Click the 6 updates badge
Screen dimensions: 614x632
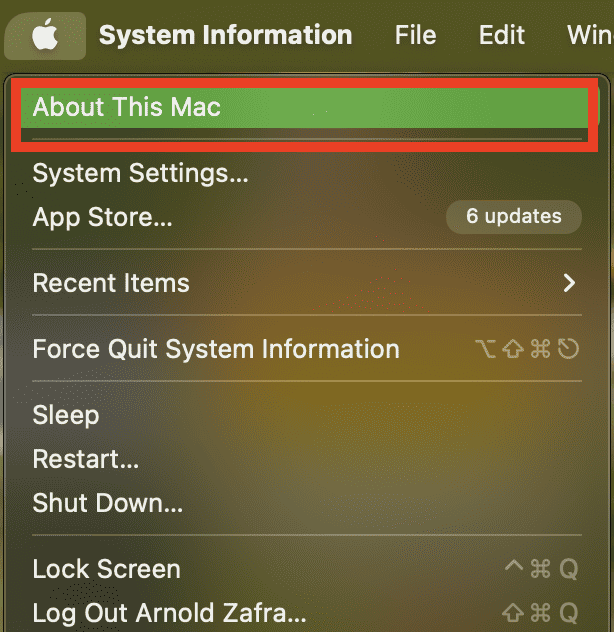click(x=513, y=216)
